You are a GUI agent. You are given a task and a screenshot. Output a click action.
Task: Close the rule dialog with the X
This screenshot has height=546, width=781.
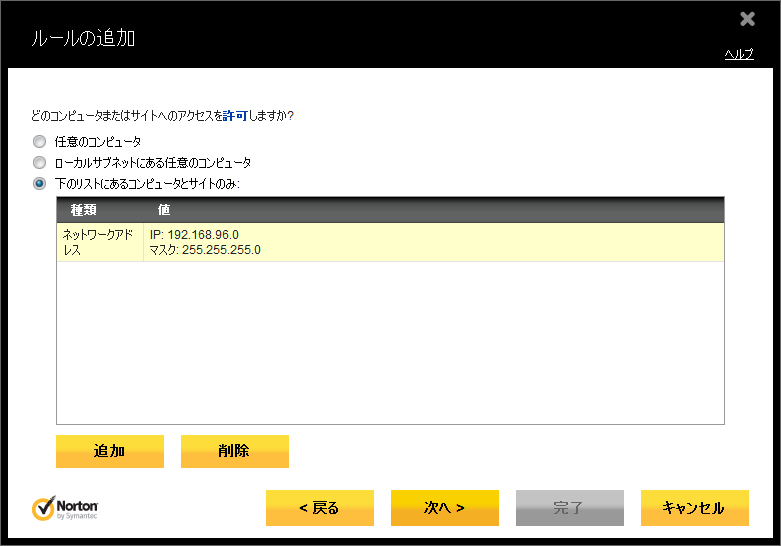click(747, 19)
